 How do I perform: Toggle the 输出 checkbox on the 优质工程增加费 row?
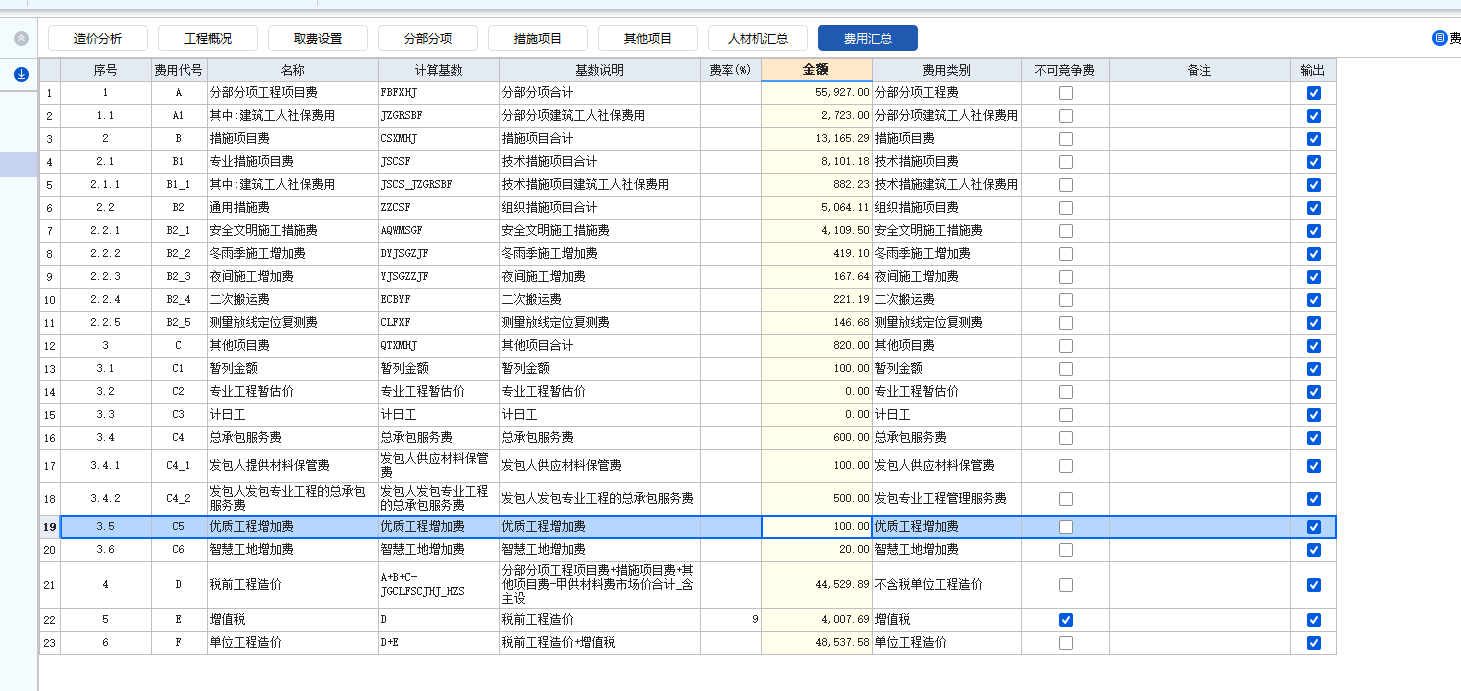[1313, 525]
